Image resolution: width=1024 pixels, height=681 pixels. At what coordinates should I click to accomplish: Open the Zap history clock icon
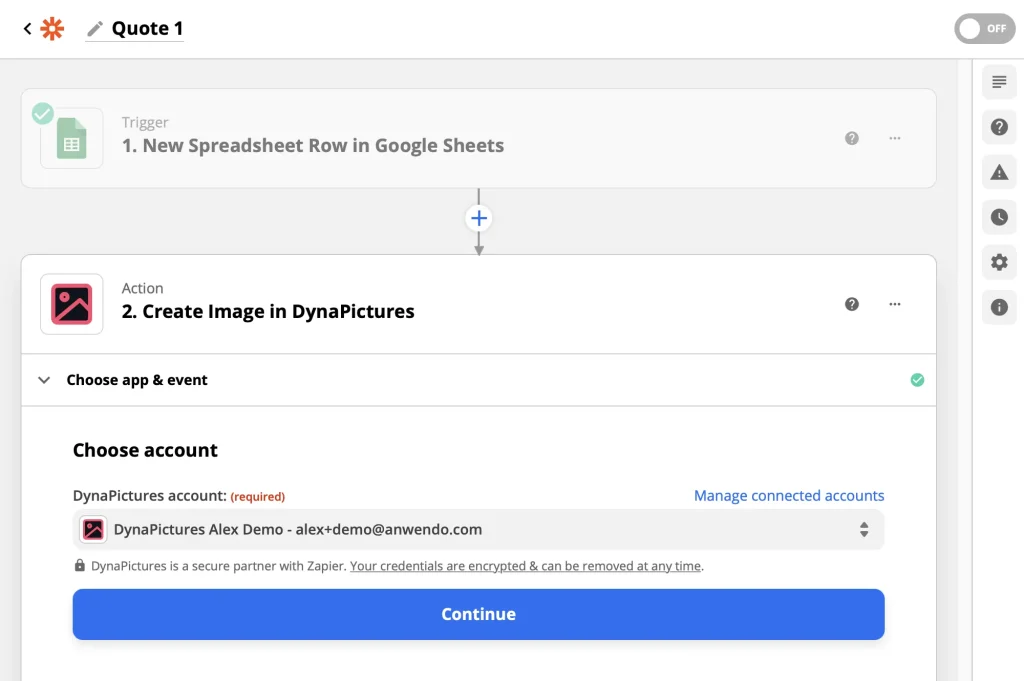point(999,217)
